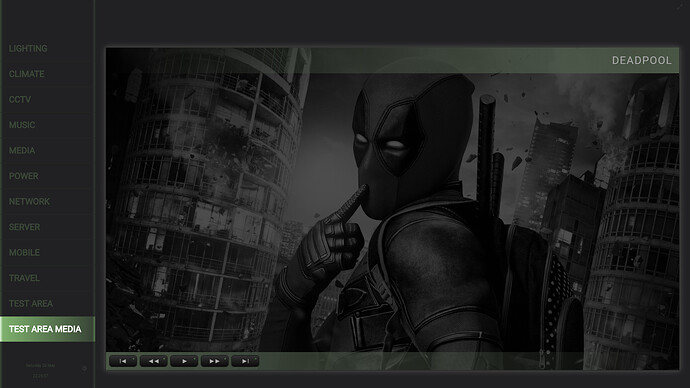Open the Power section
The height and width of the screenshot is (388, 690).
coord(47,176)
